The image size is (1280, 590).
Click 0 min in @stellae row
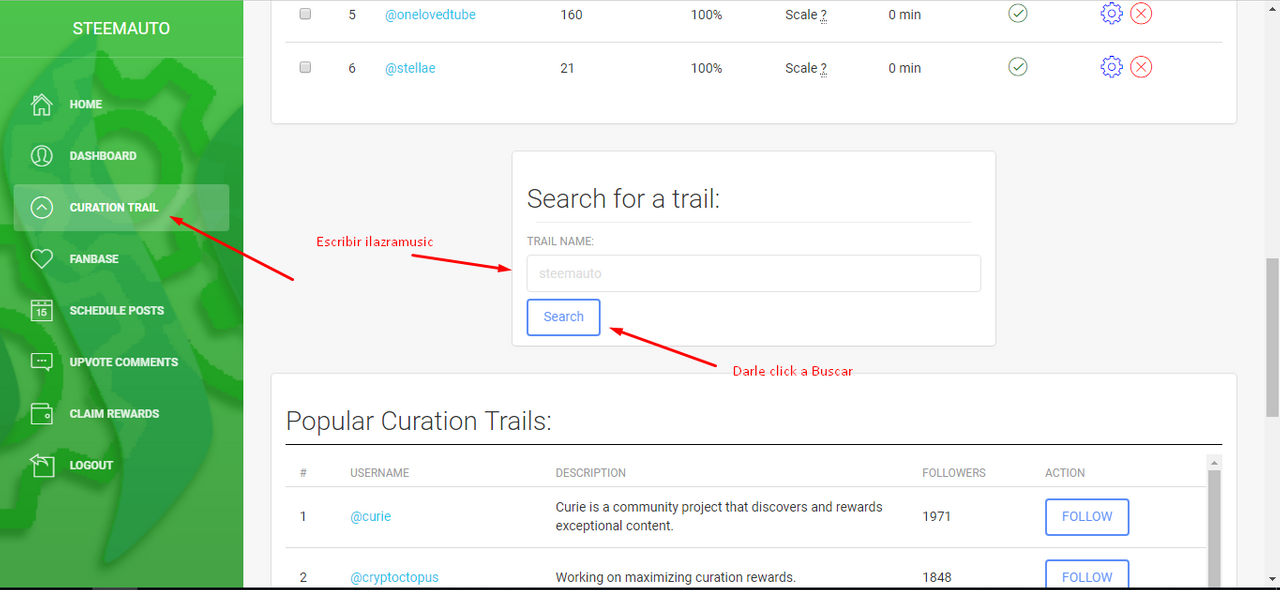tap(905, 68)
